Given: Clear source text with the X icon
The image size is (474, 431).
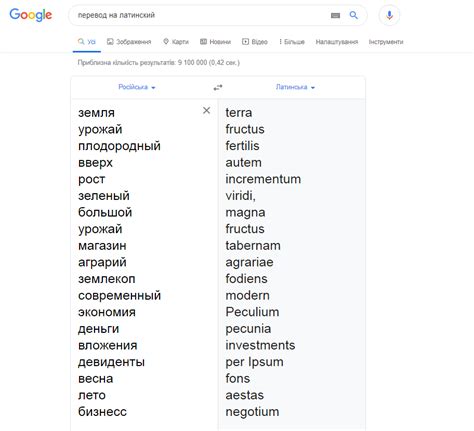Looking at the screenshot, I should click(206, 110).
